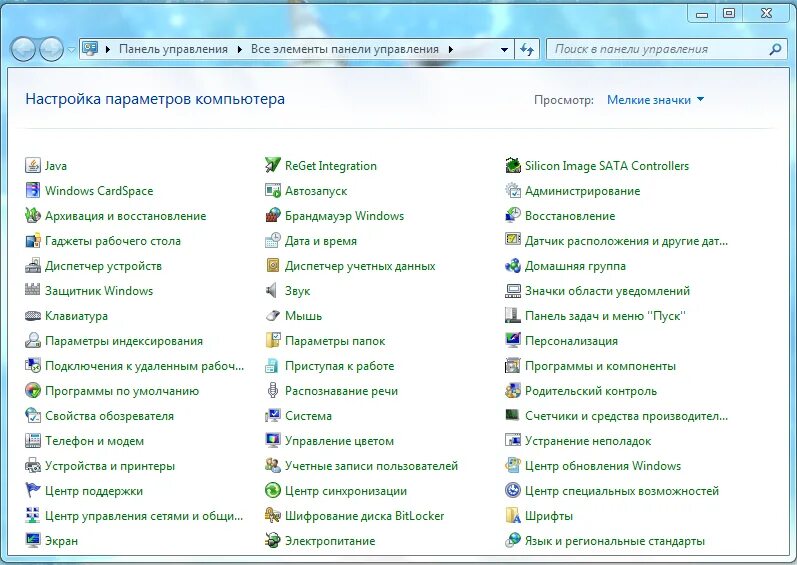Click the Брандмауэр Windows icon

click(x=273, y=215)
